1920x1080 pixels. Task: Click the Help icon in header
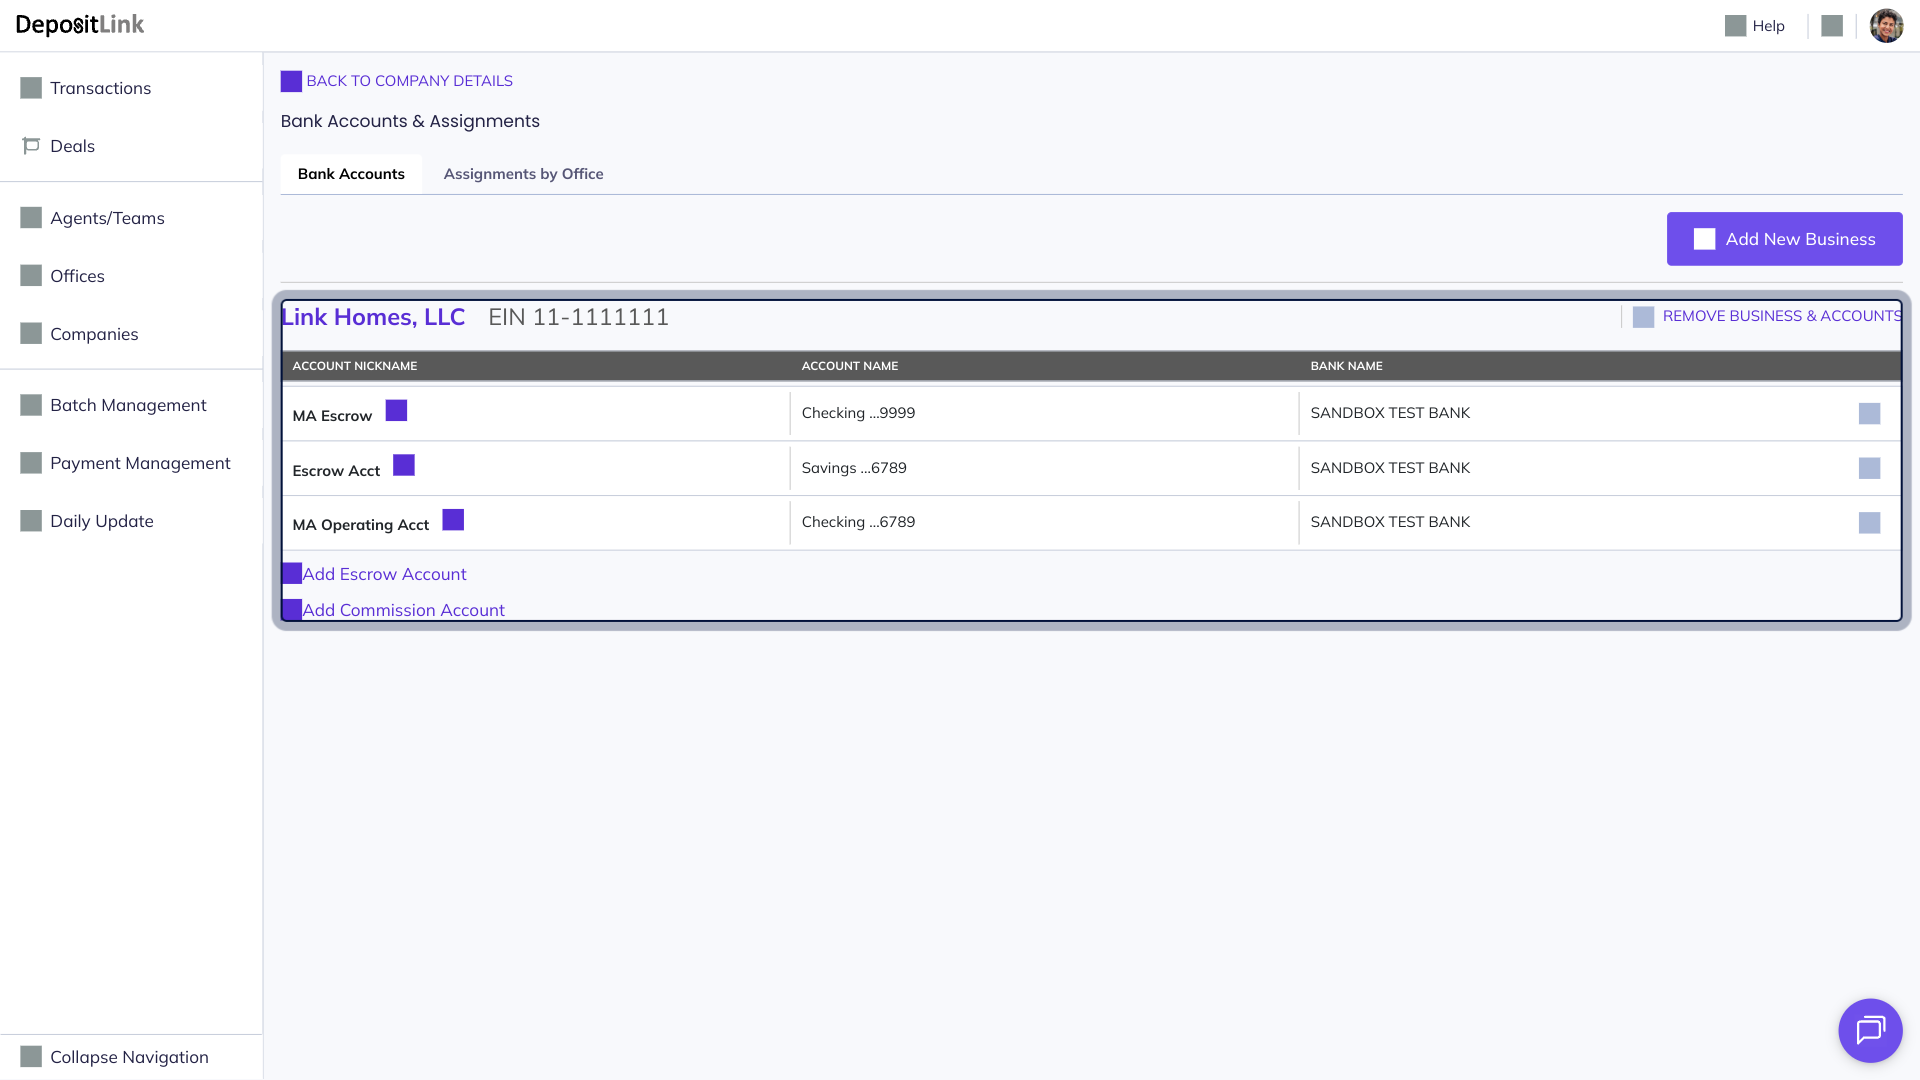tap(1735, 26)
